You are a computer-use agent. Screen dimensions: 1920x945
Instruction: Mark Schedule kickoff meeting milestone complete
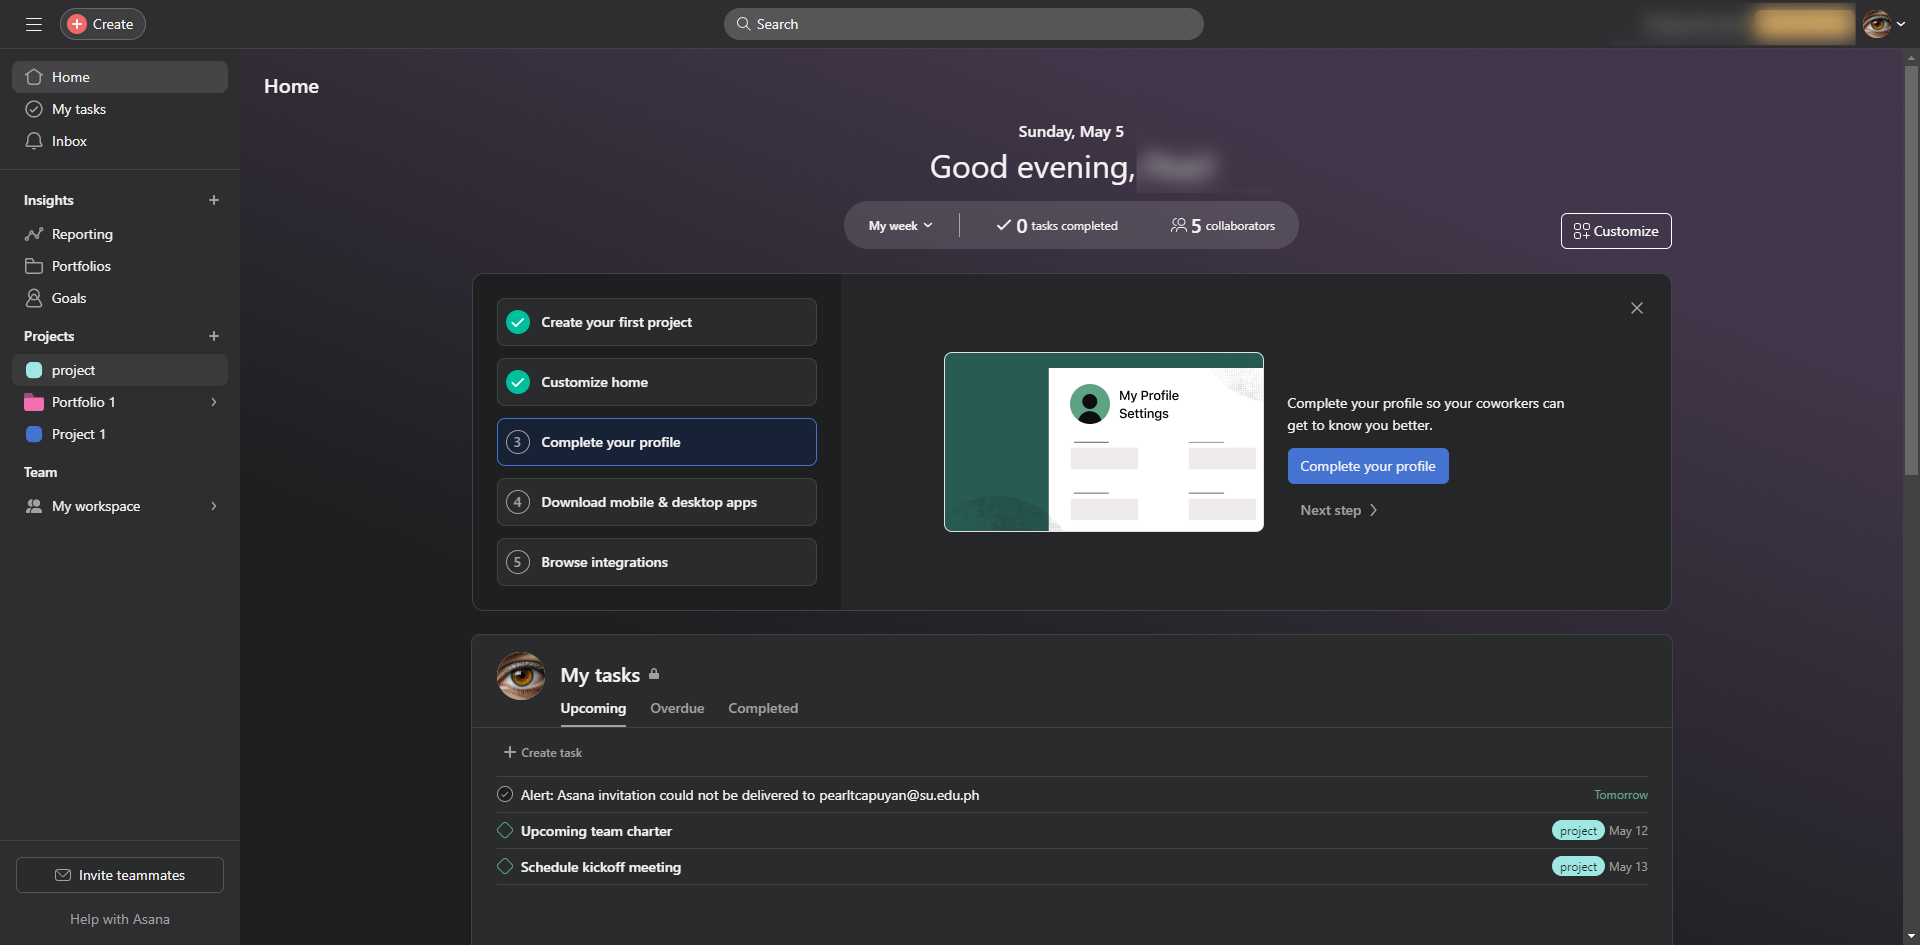[505, 867]
